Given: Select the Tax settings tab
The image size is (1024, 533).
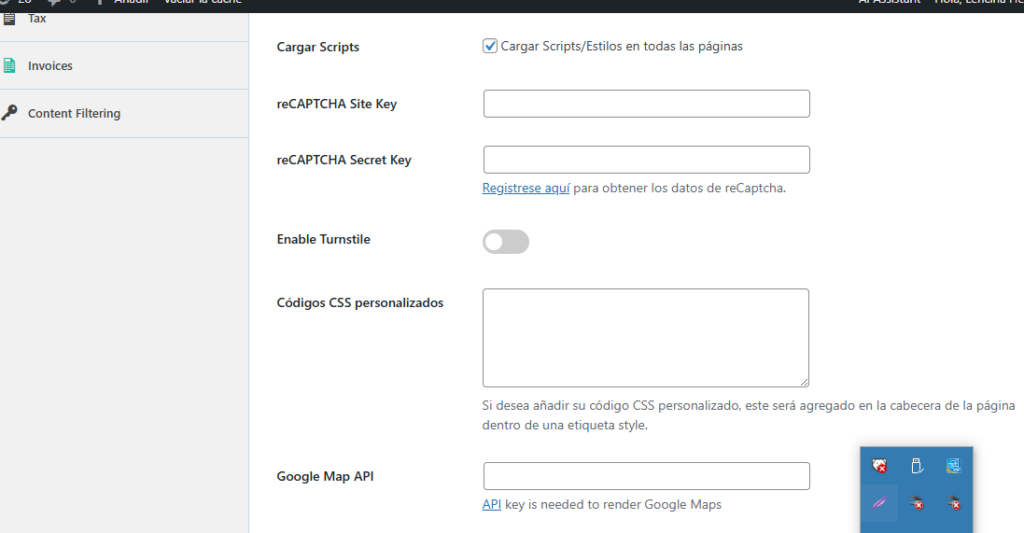Looking at the screenshot, I should (x=37, y=19).
